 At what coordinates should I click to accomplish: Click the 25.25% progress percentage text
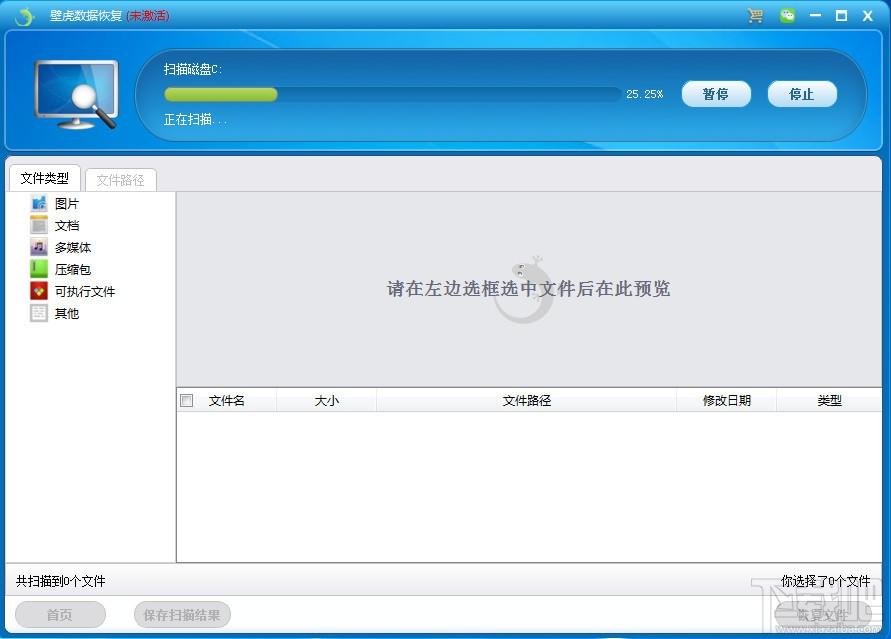point(644,94)
